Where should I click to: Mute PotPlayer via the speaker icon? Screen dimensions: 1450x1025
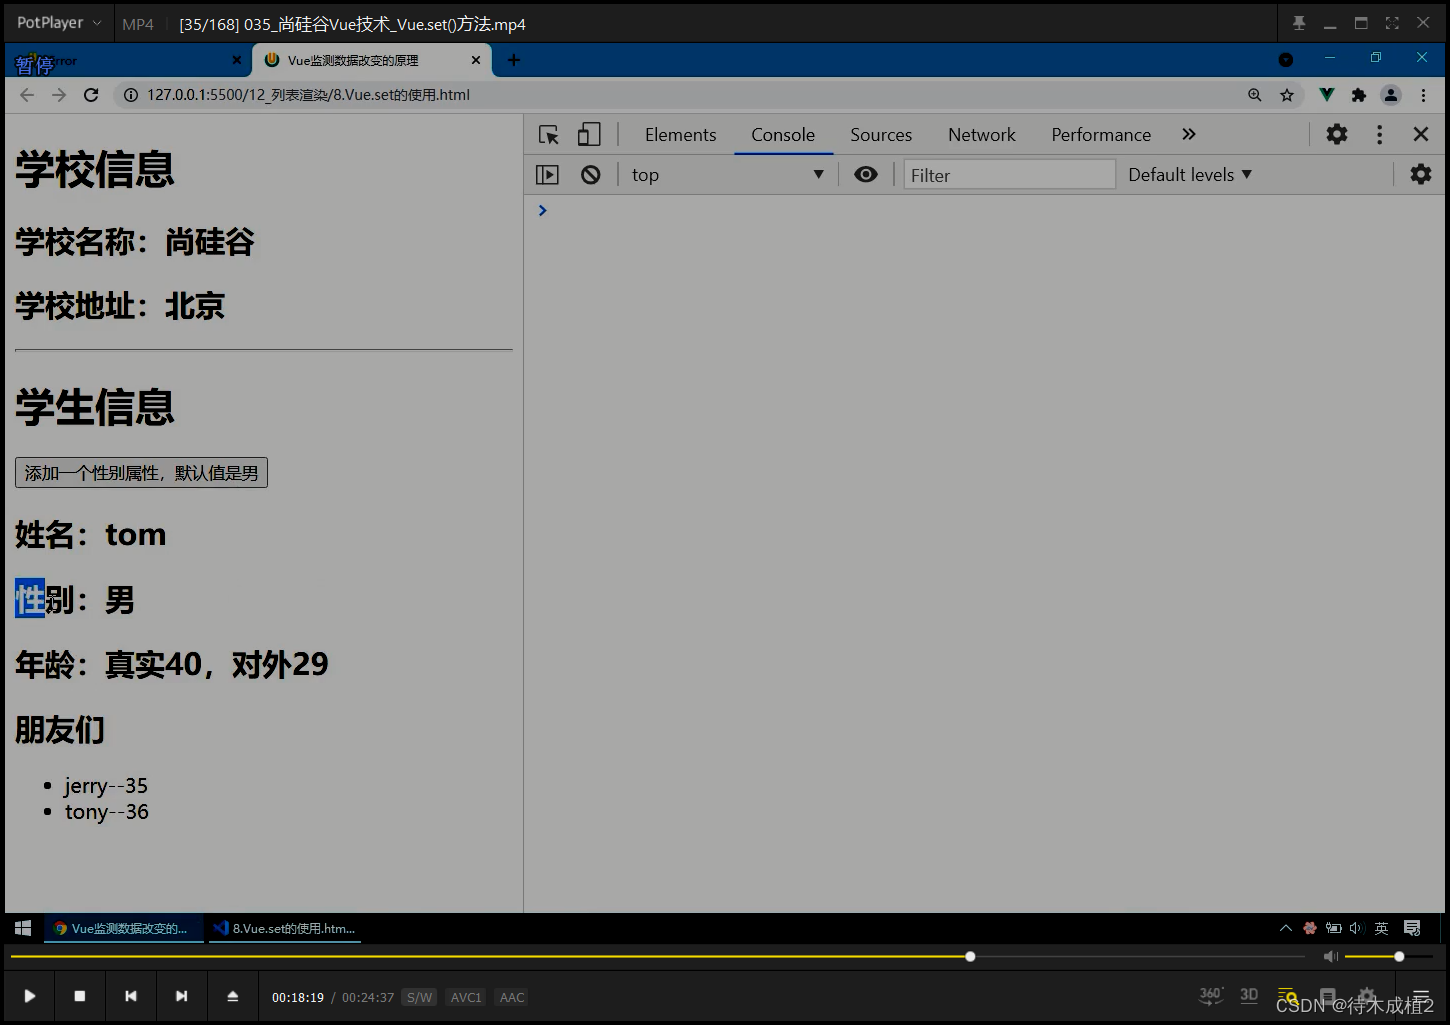(1331, 957)
